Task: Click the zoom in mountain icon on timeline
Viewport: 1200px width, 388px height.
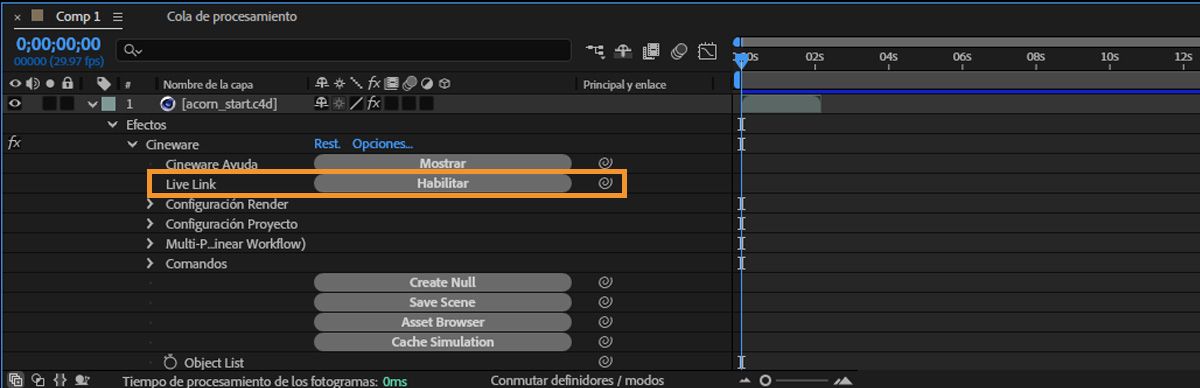Action: tap(843, 380)
